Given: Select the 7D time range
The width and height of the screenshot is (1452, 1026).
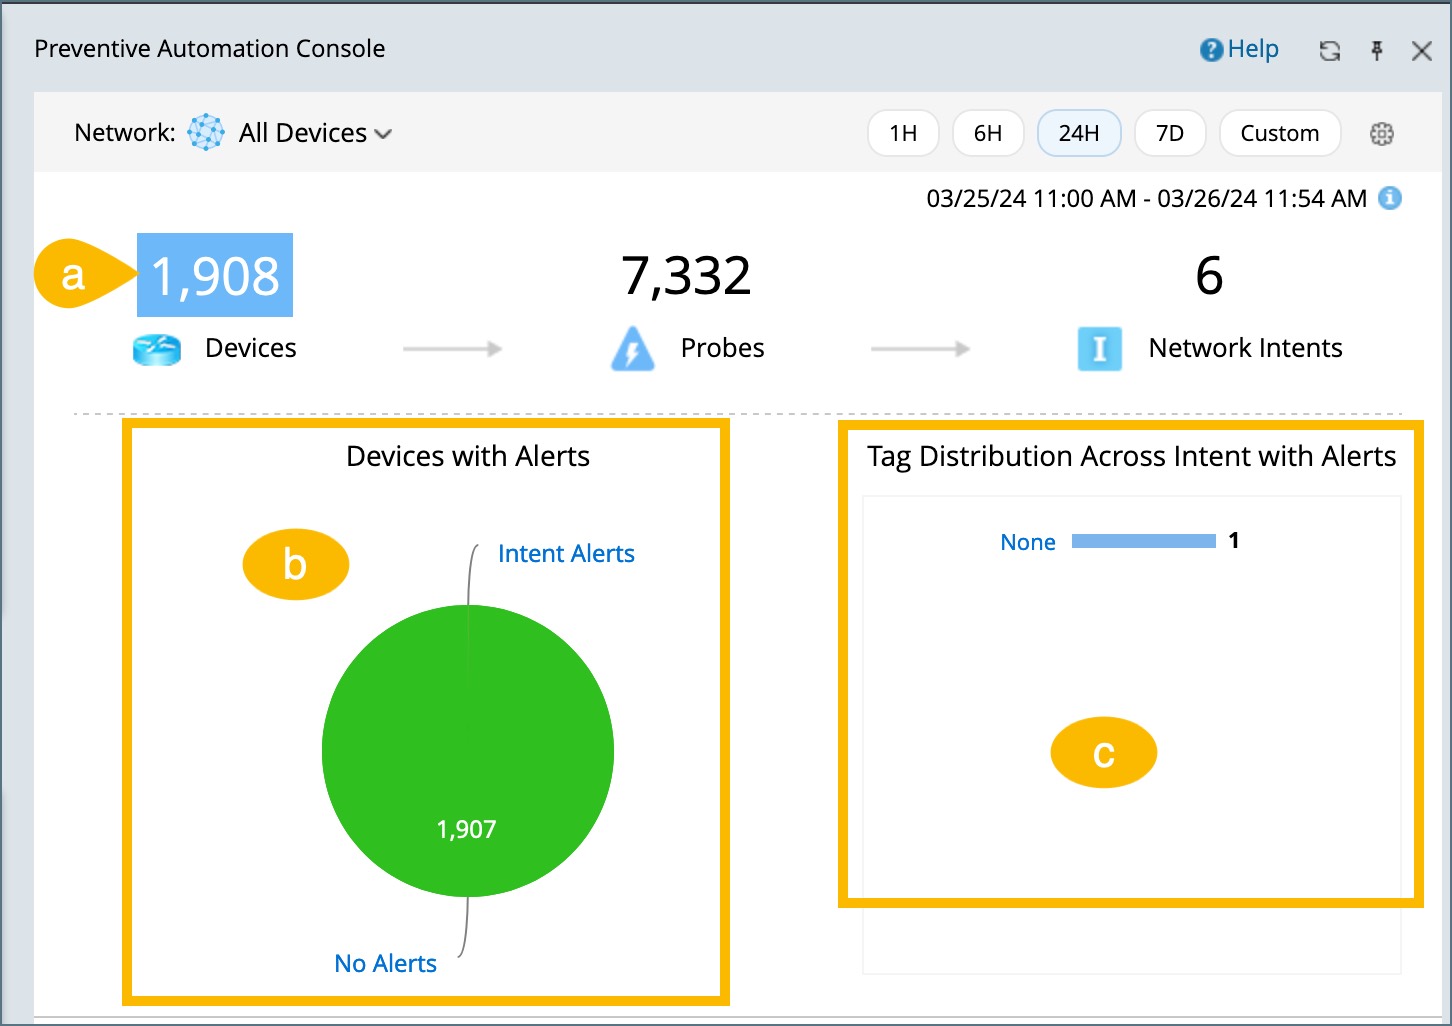Looking at the screenshot, I should (1170, 133).
